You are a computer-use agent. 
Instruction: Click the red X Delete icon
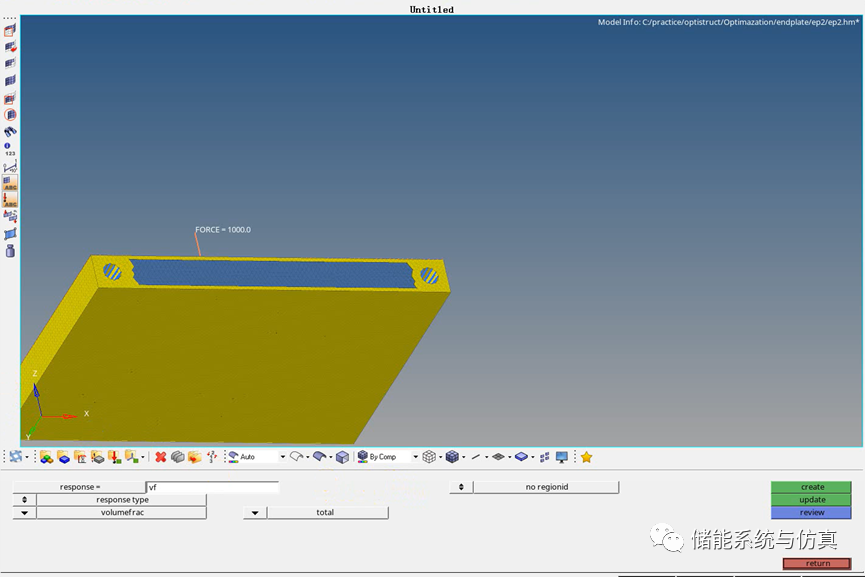click(x=161, y=457)
